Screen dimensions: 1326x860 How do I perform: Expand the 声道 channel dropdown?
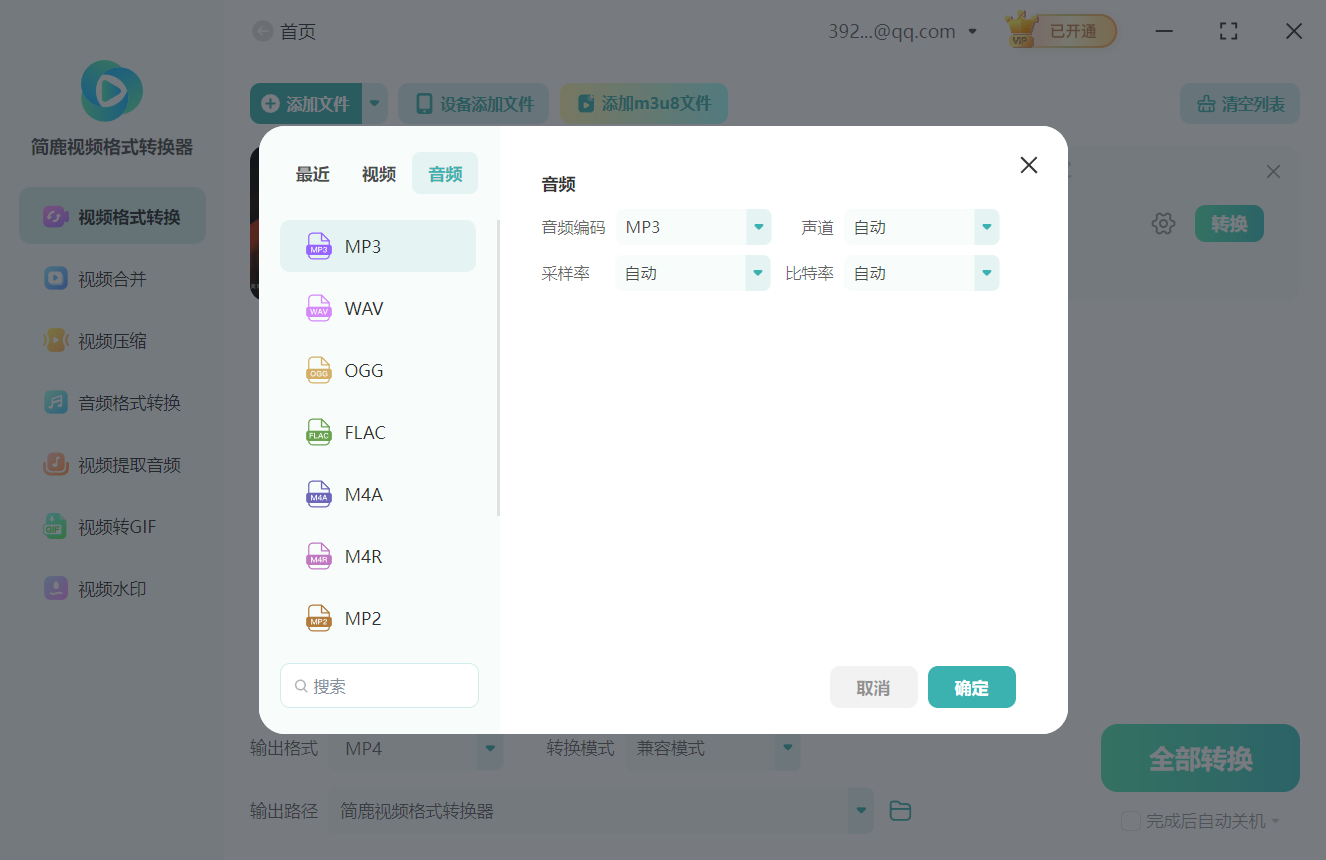pos(986,227)
